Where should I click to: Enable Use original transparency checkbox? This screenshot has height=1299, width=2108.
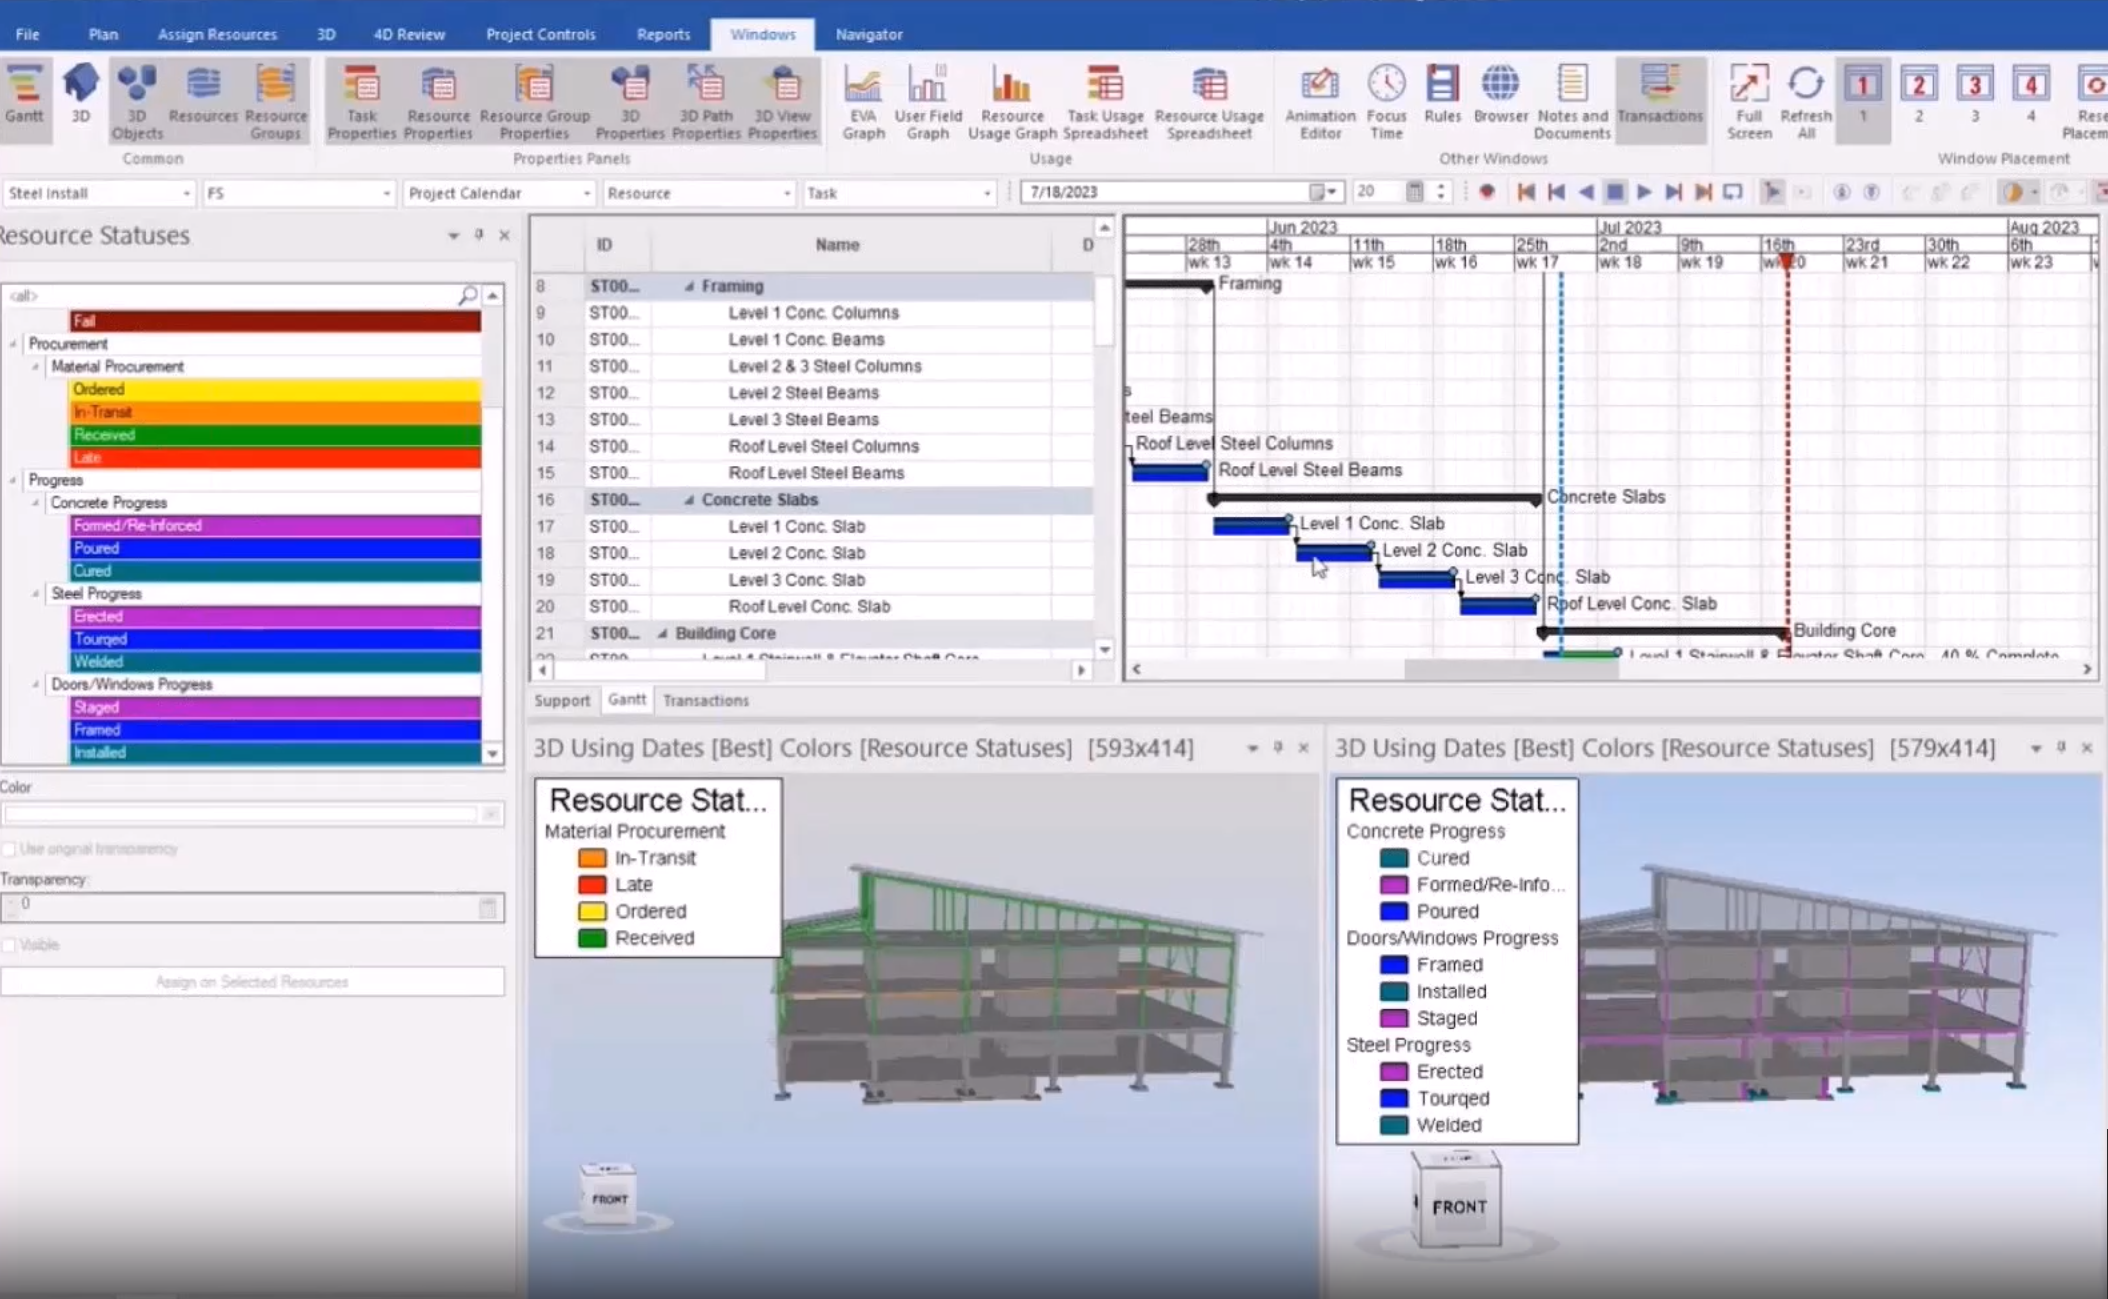(10, 849)
